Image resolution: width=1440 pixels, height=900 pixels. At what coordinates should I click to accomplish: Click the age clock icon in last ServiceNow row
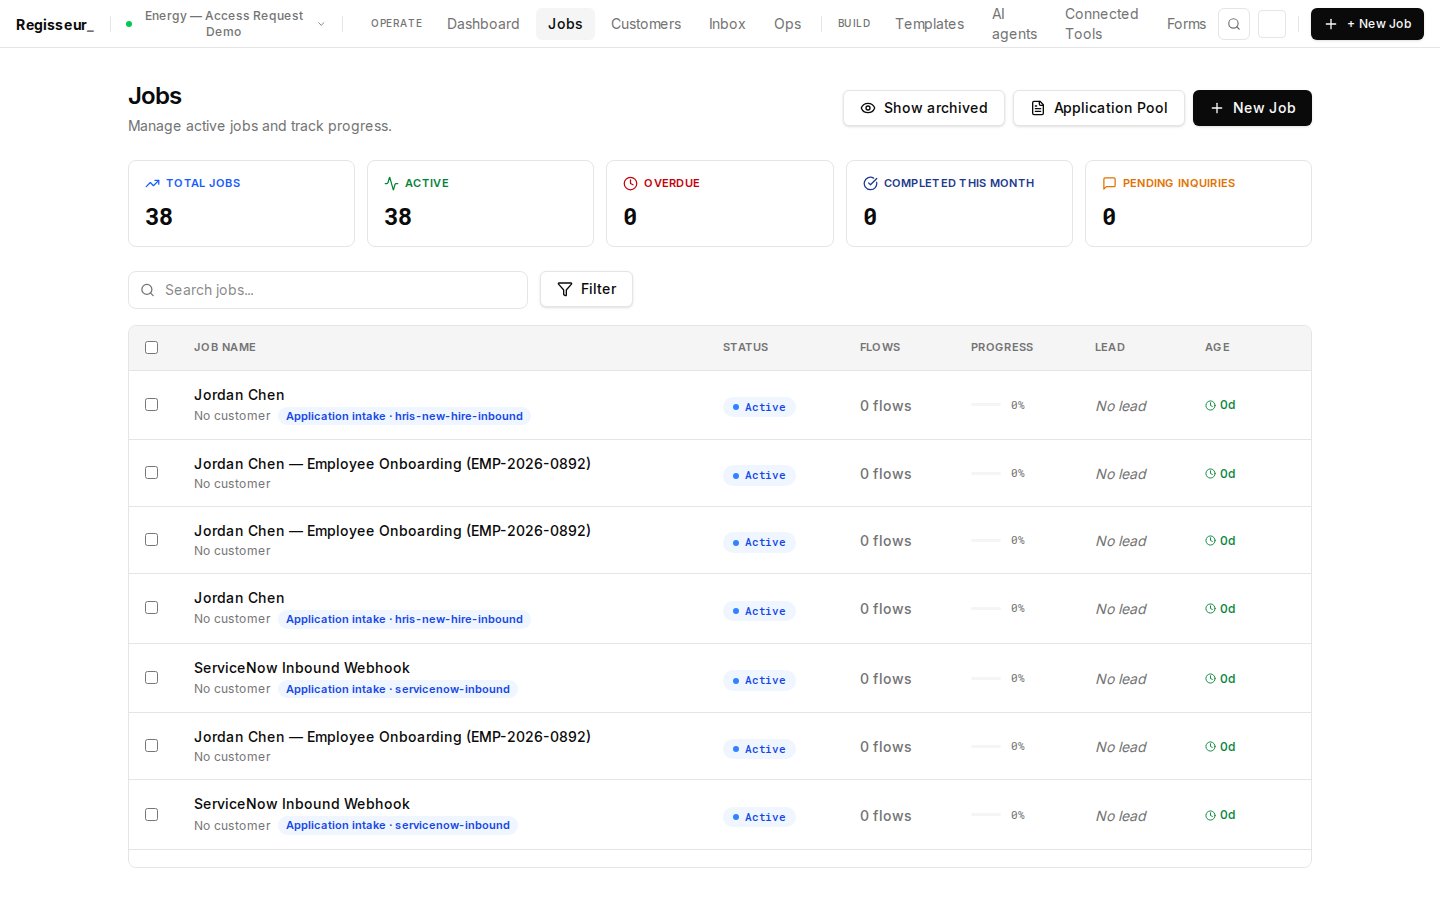pyautogui.click(x=1210, y=816)
